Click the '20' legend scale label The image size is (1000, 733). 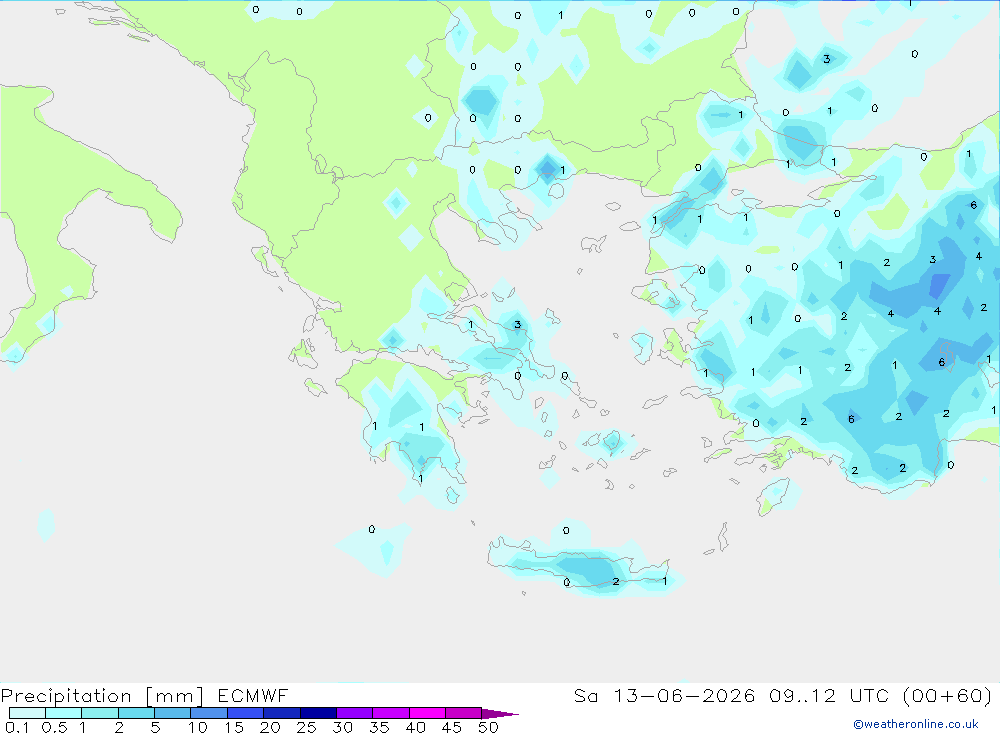(x=270, y=727)
